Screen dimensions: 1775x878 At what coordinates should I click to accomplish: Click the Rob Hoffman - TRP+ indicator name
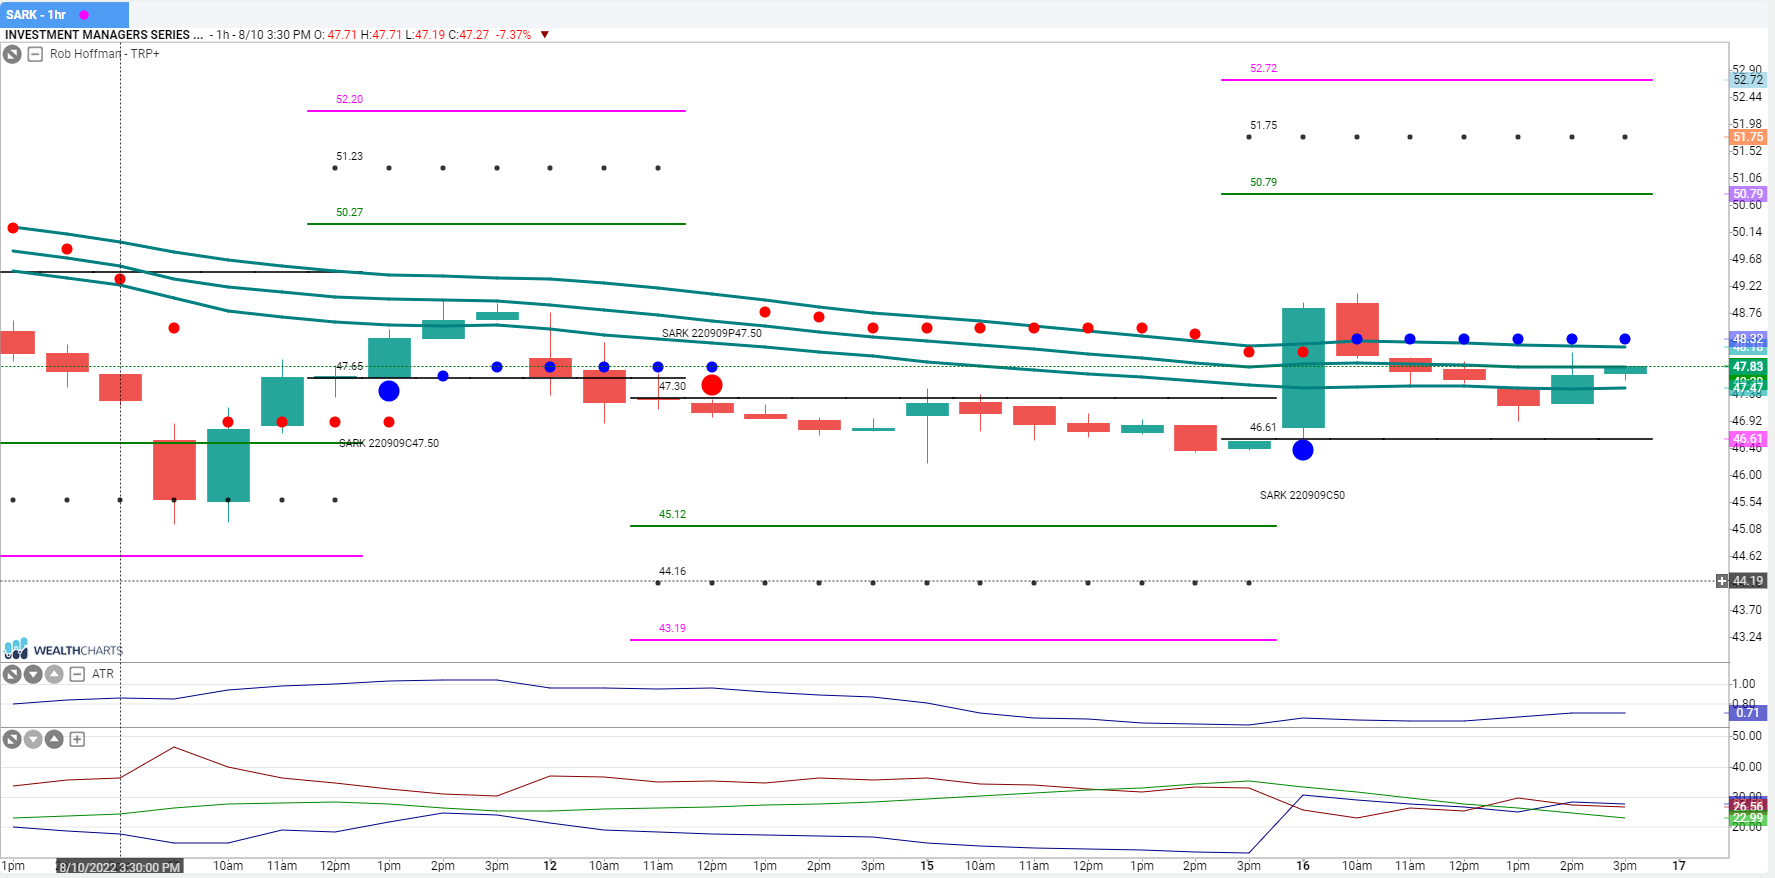(x=105, y=54)
